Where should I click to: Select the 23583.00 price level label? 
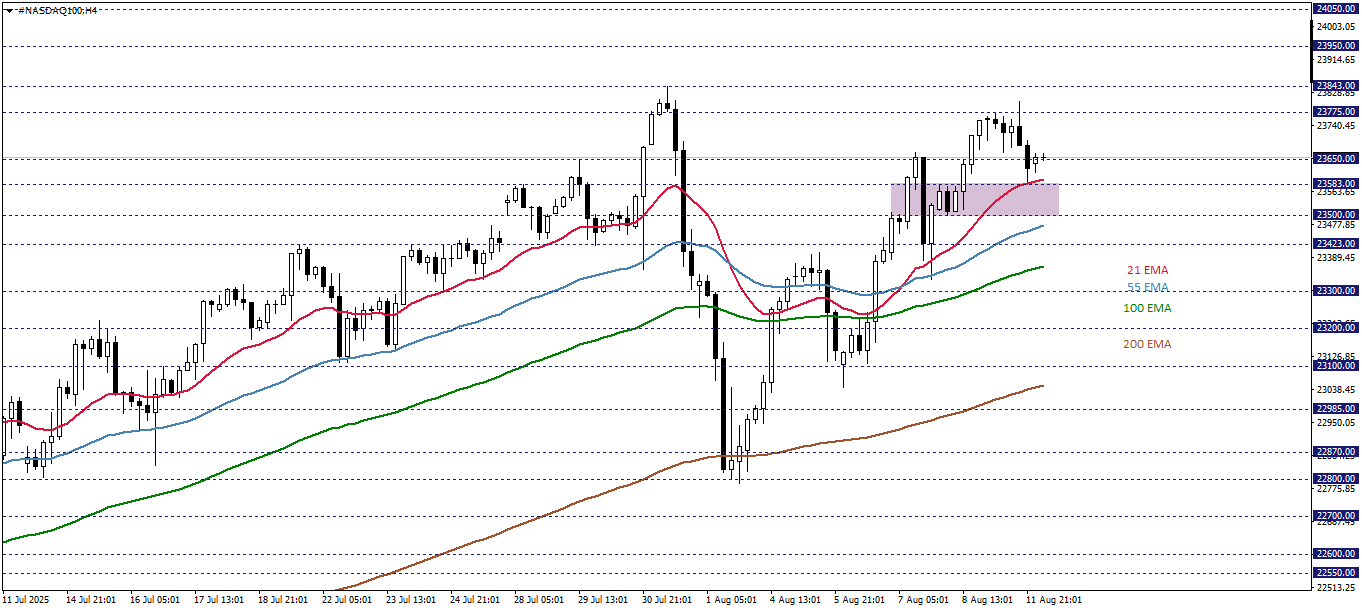1336,184
